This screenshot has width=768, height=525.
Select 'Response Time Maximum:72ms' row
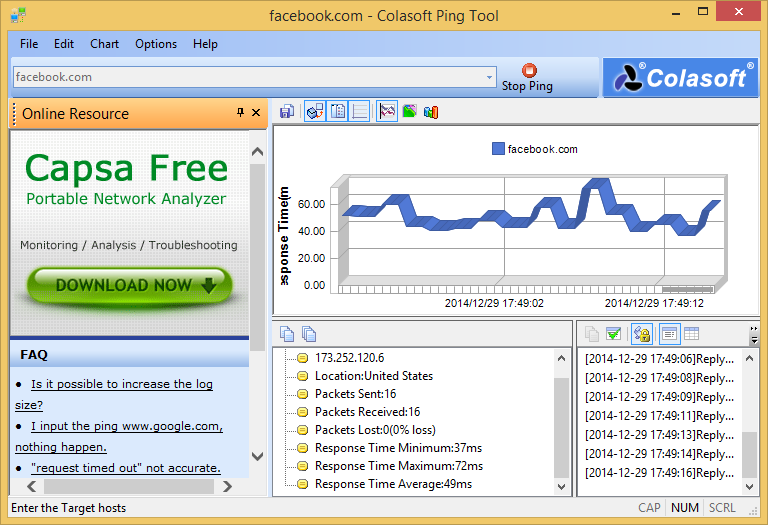click(399, 466)
